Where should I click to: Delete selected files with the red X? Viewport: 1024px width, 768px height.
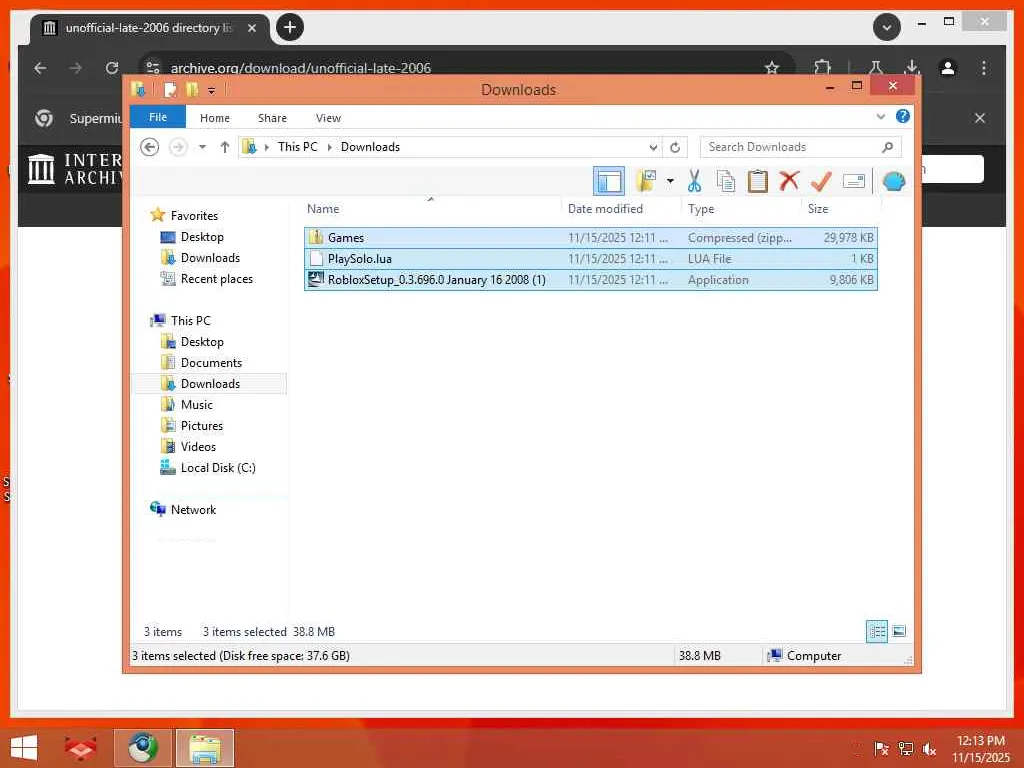pos(789,180)
